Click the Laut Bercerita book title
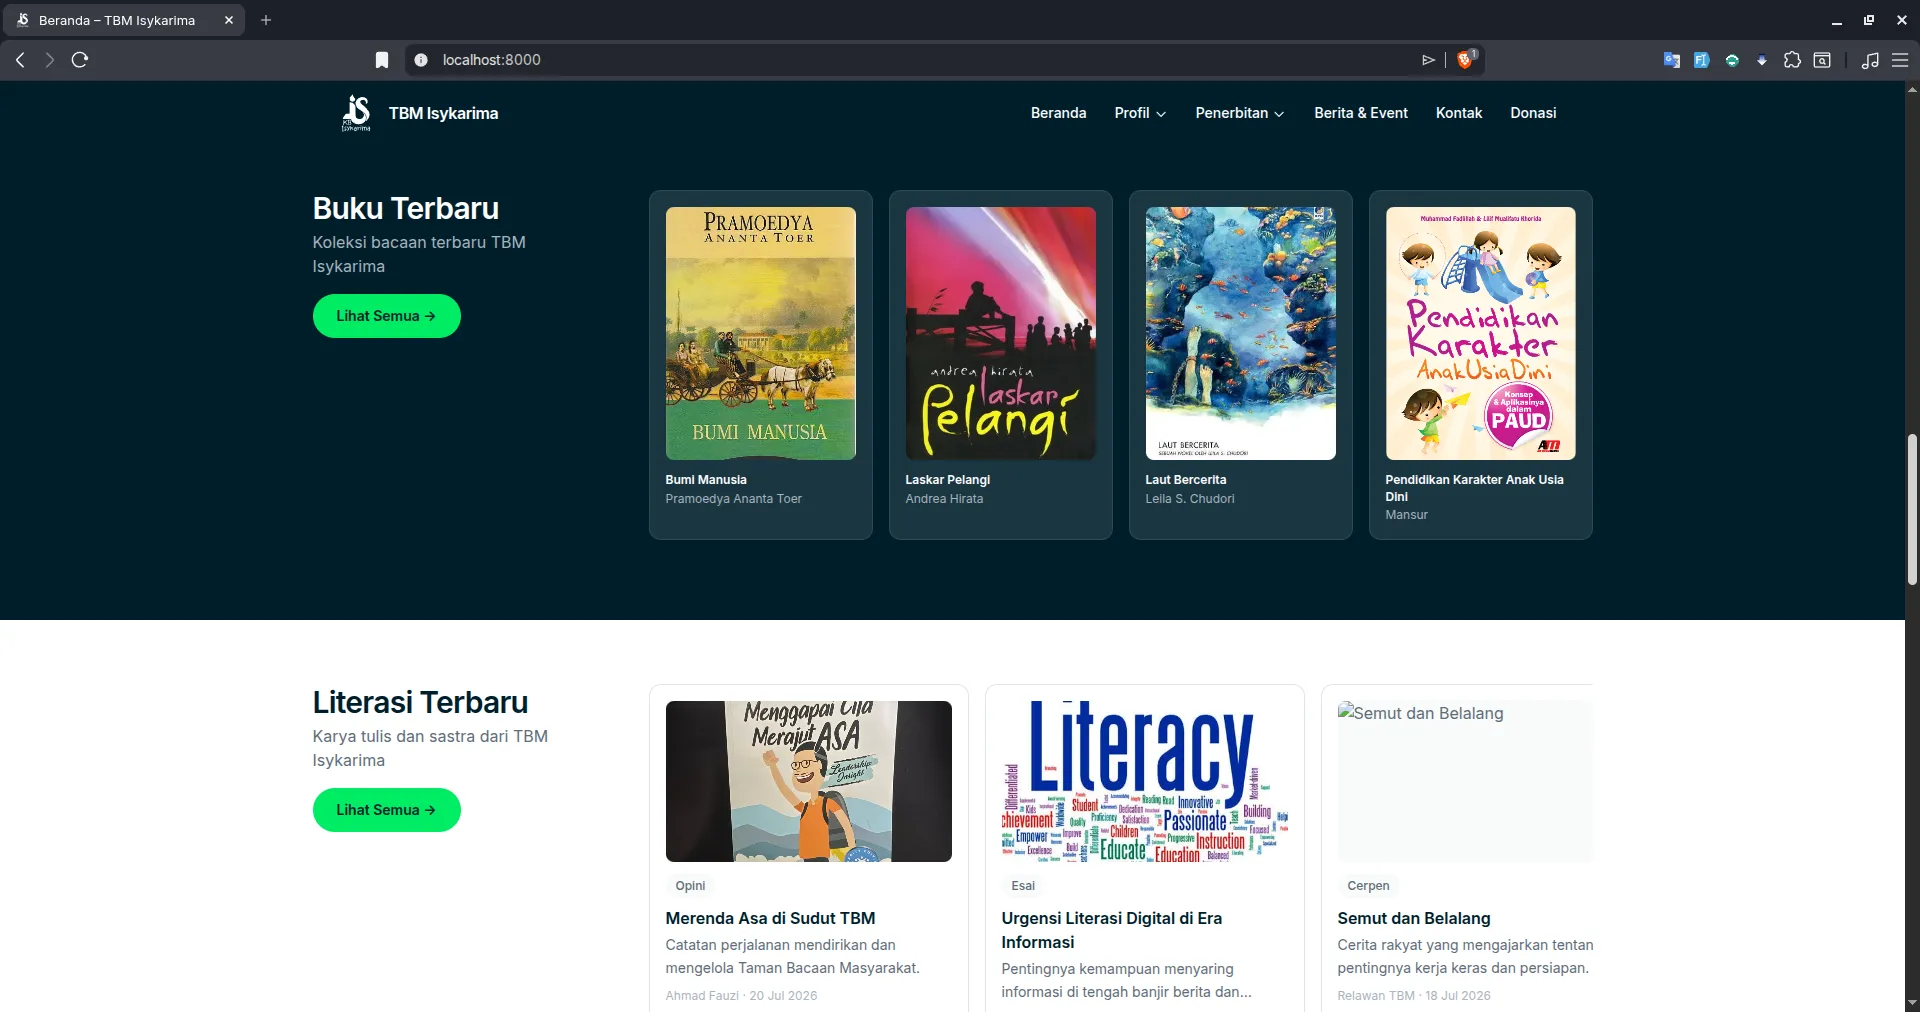1920x1012 pixels. (1186, 480)
